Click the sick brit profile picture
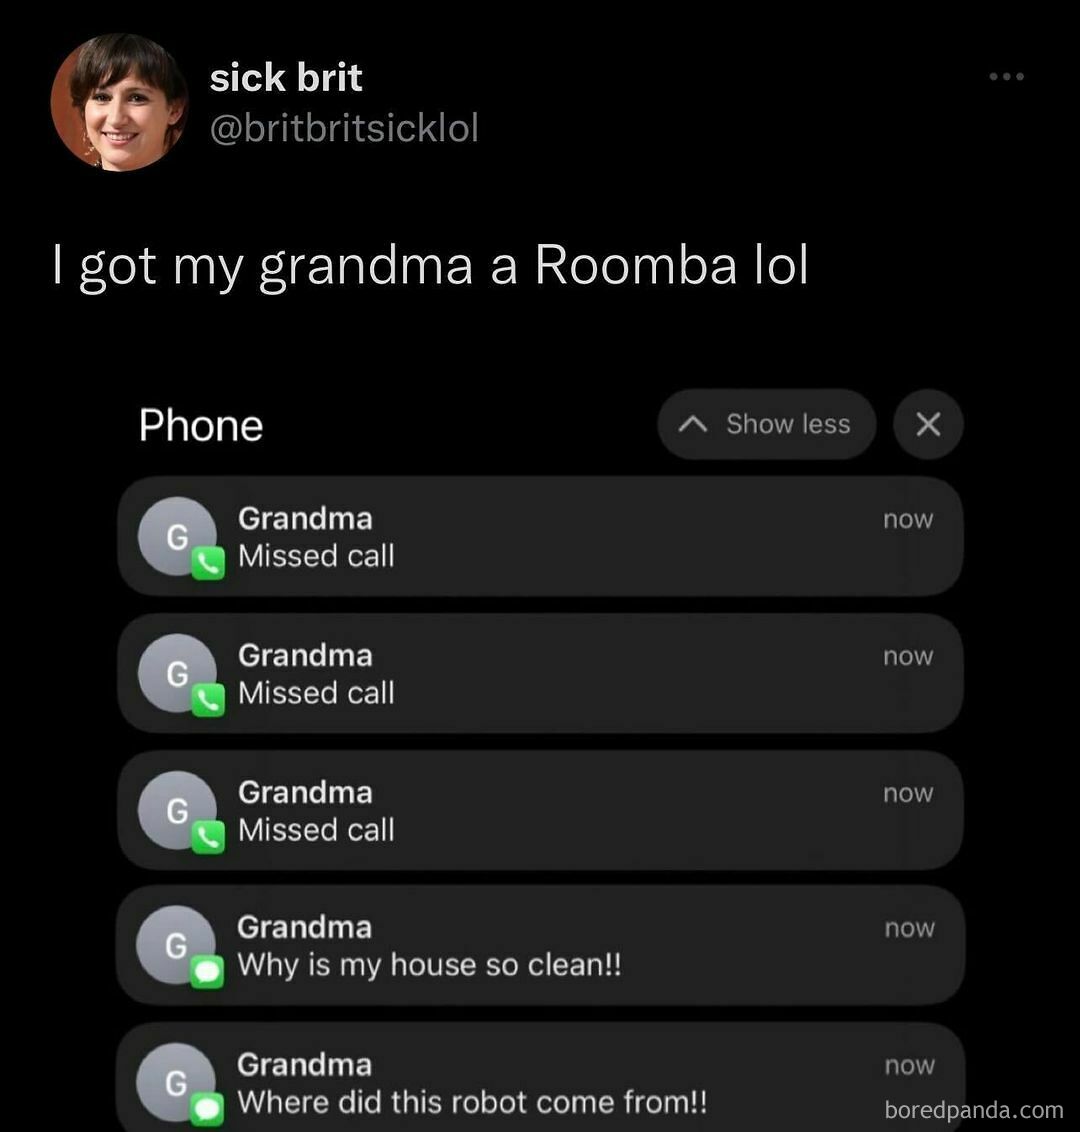The width and height of the screenshot is (1080, 1132). pos(119,103)
